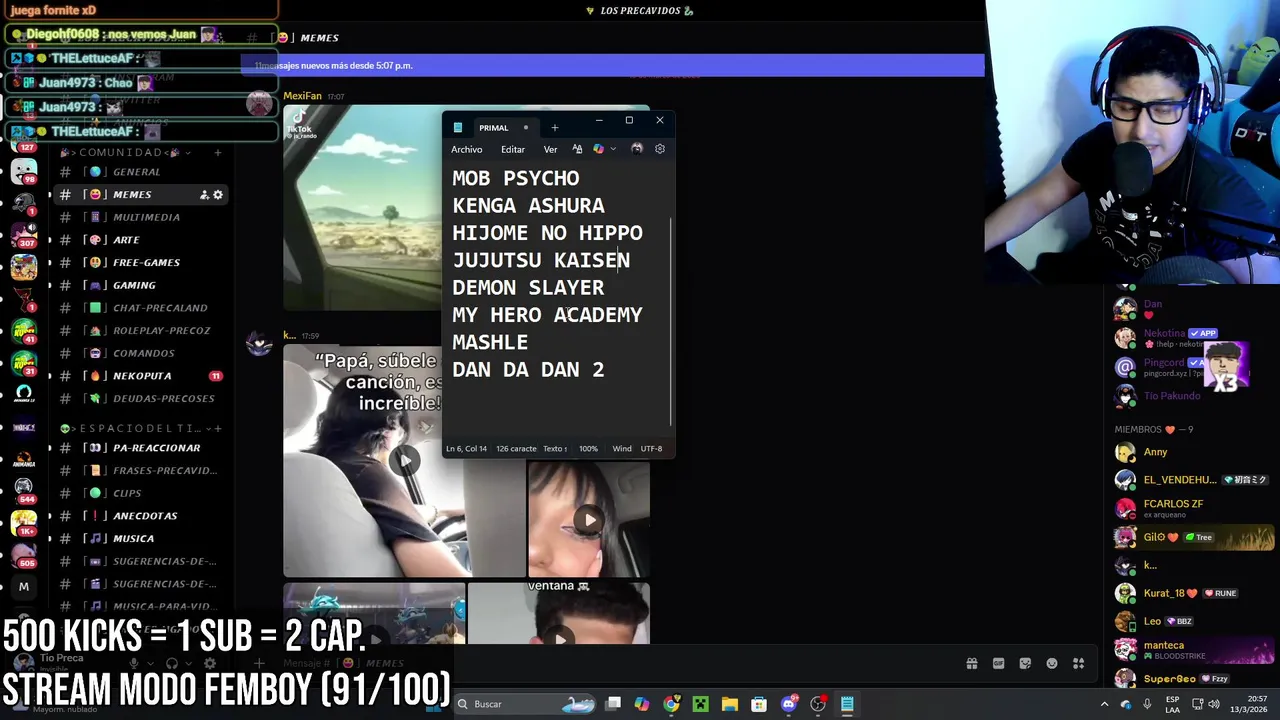Click the 'DAN DA DAN 2' line in Notepad

(528, 370)
